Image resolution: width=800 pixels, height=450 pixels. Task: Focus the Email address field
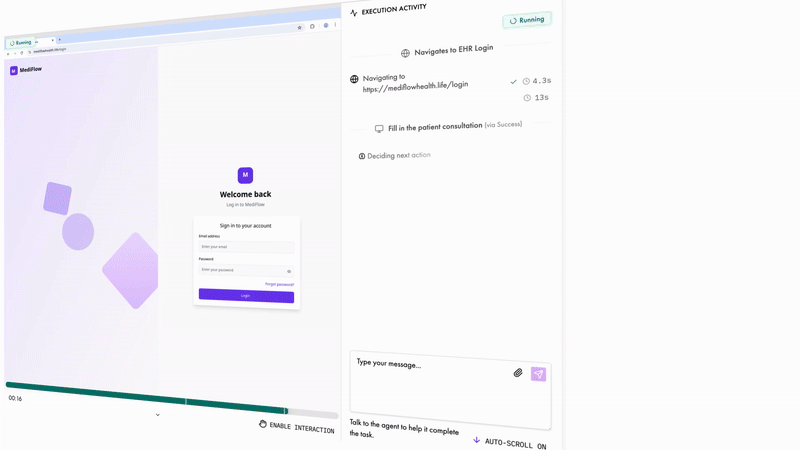point(246,247)
